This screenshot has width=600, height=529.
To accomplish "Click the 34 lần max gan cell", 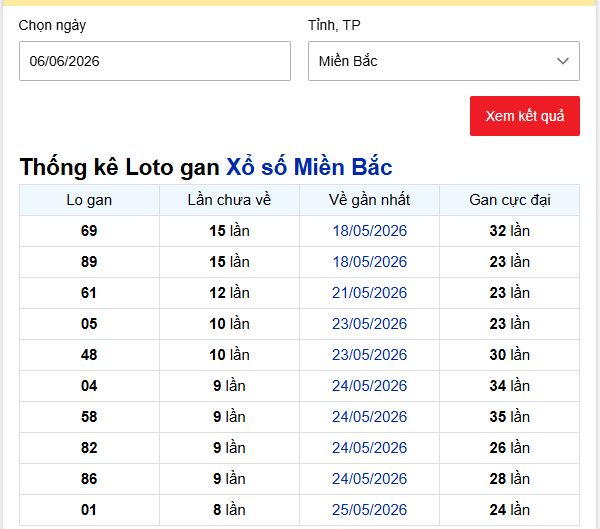I will [510, 386].
